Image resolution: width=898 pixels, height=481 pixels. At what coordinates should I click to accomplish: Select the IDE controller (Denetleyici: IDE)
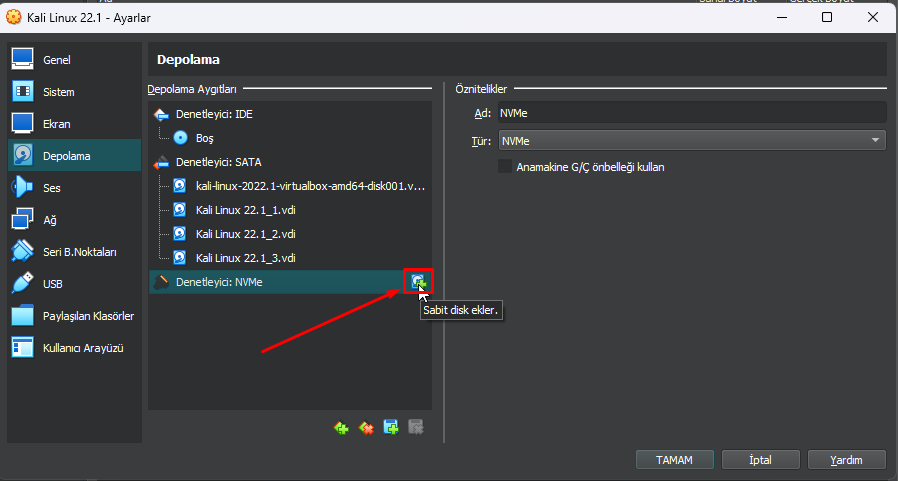point(290,114)
